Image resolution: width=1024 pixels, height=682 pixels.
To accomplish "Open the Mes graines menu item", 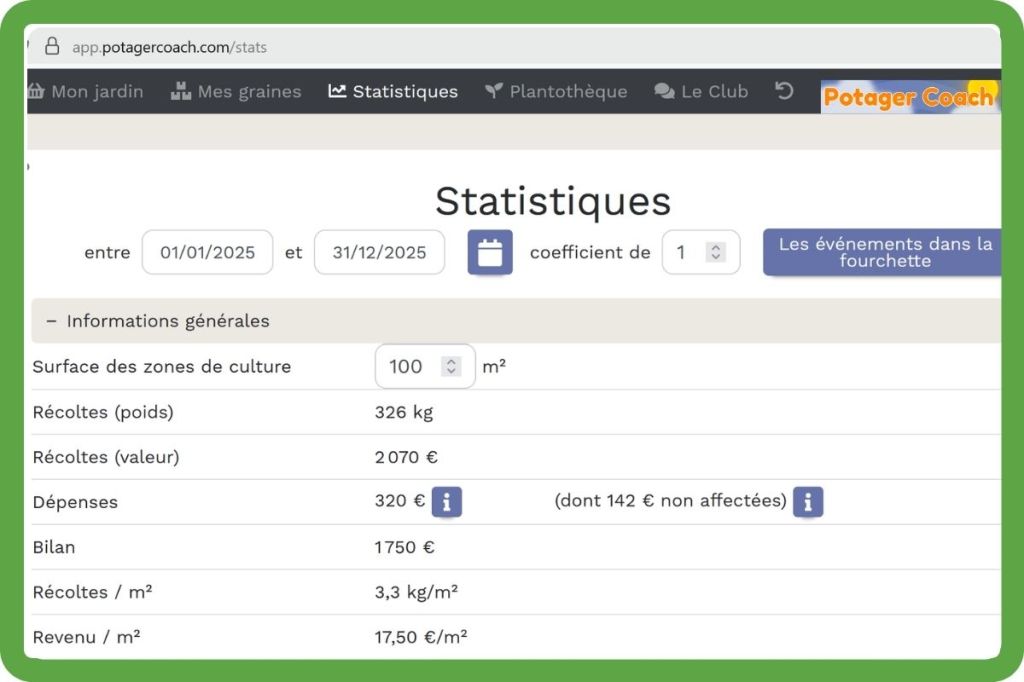I will [x=236, y=91].
